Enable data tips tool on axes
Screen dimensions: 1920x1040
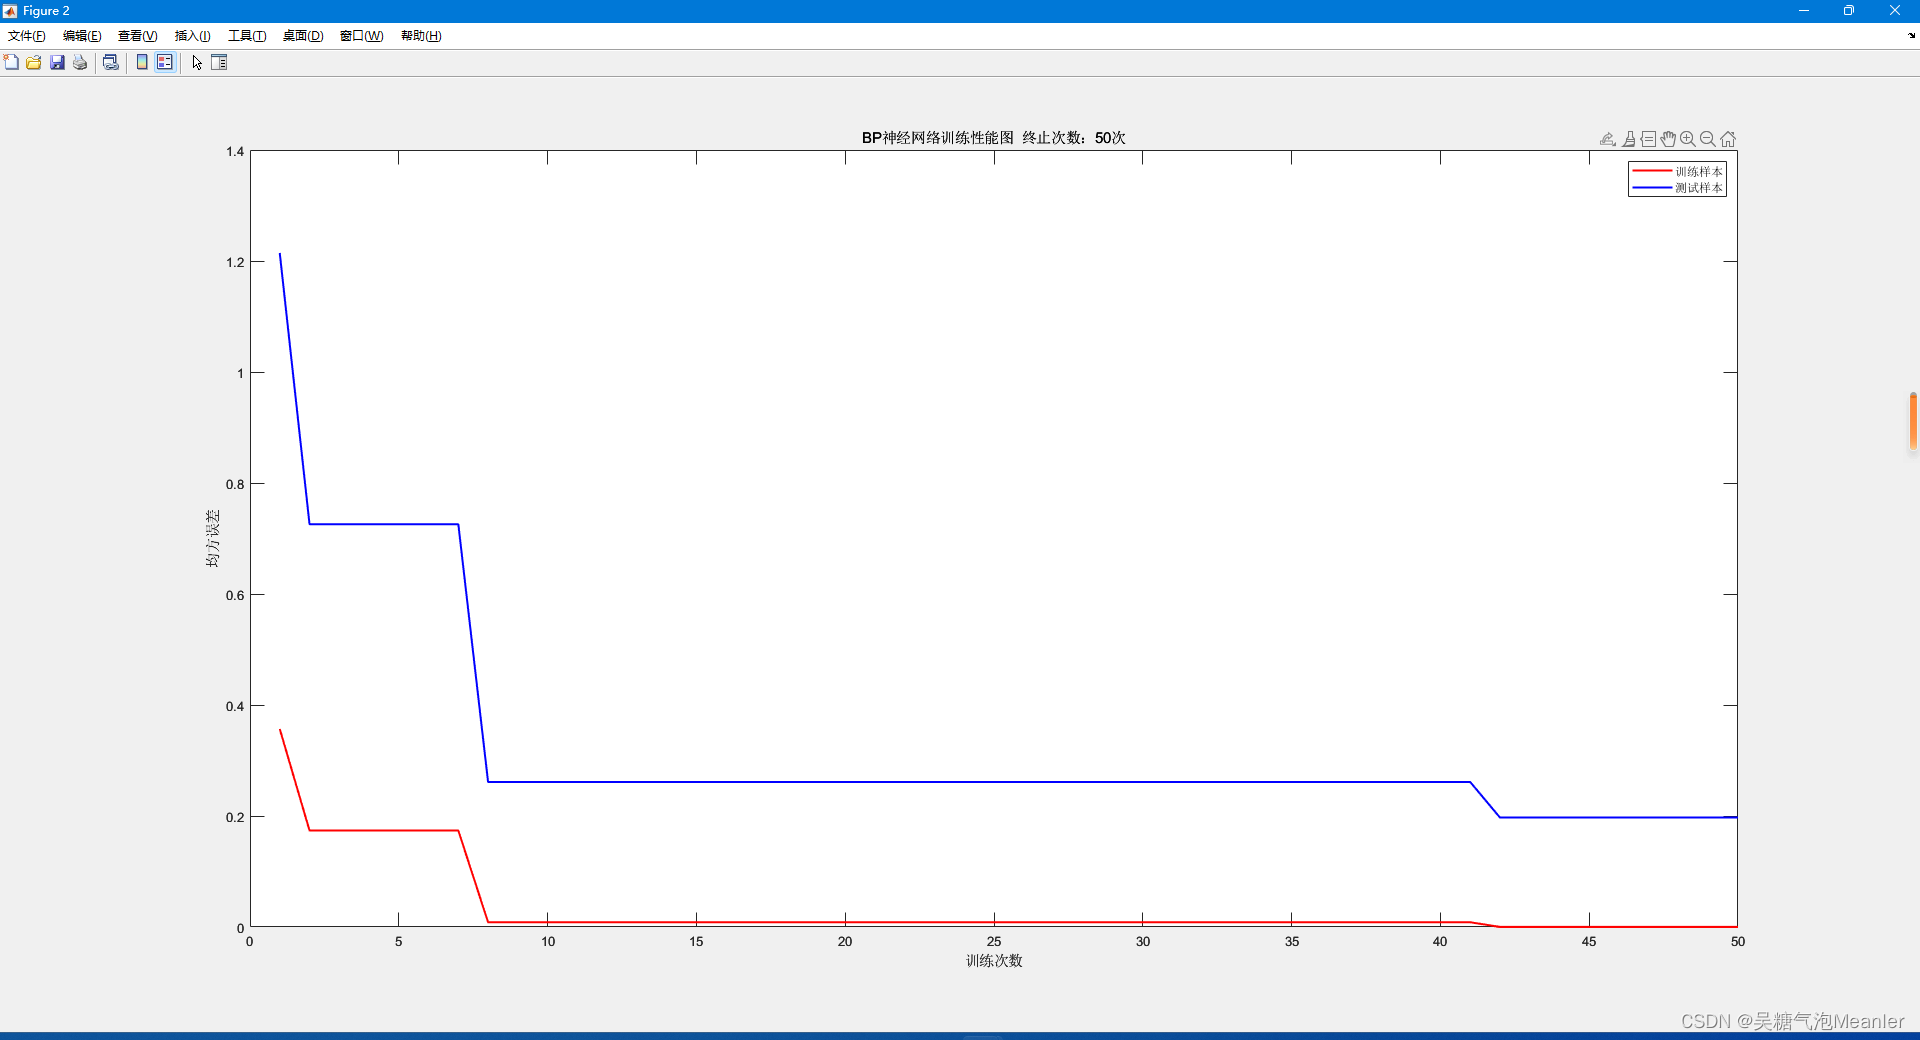[x=1648, y=139]
